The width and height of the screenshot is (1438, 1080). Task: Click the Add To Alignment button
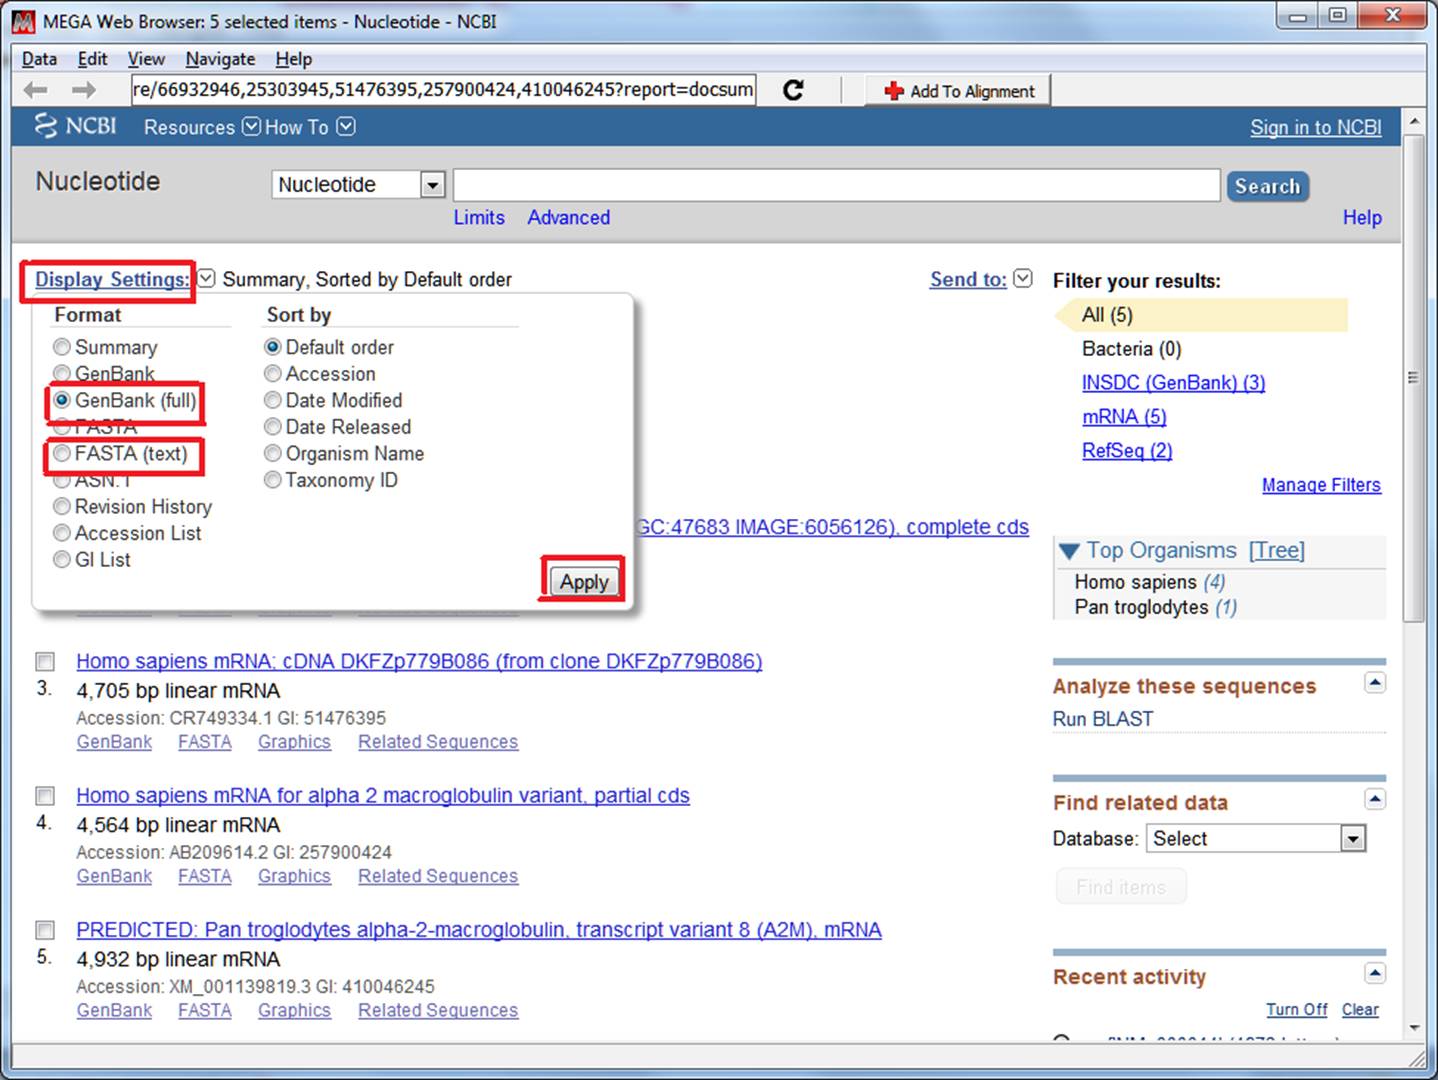[960, 91]
